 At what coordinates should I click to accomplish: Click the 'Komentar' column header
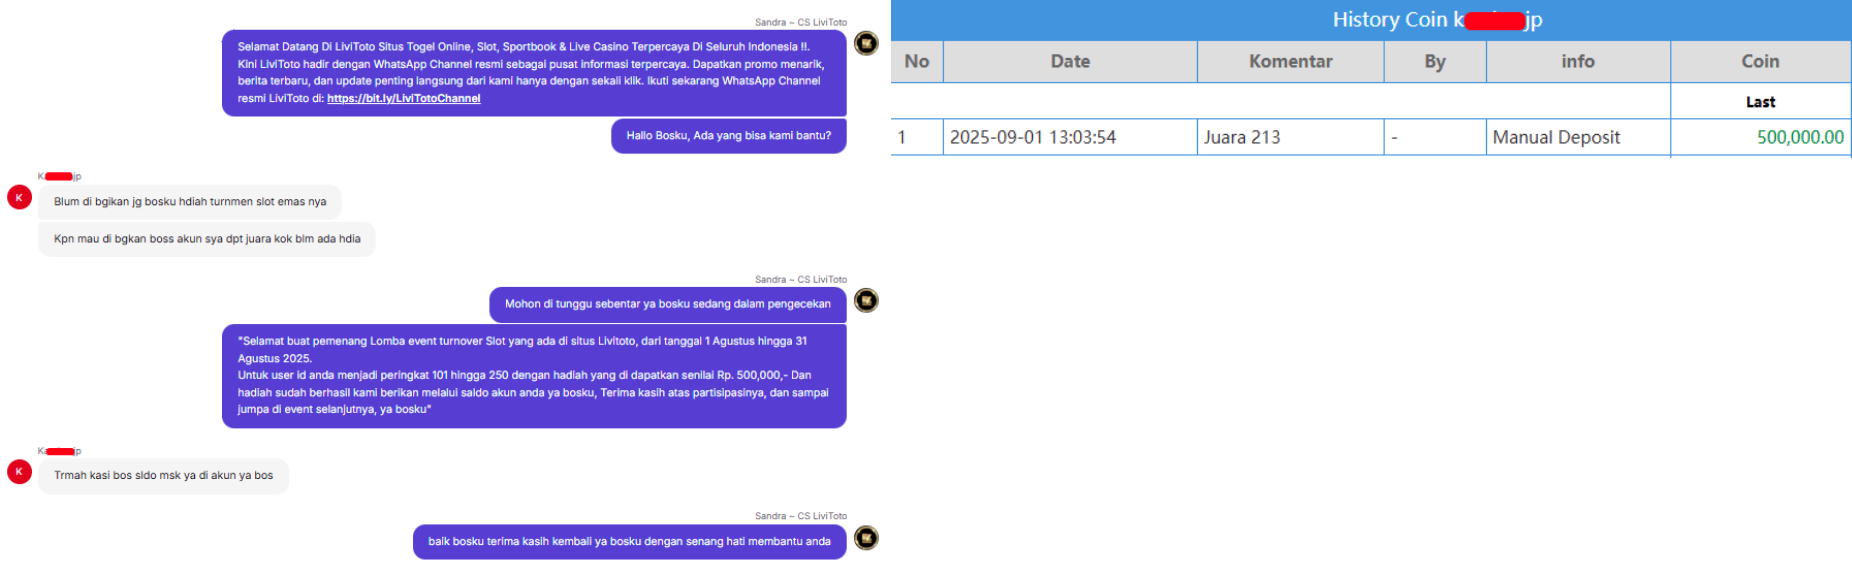point(1291,62)
